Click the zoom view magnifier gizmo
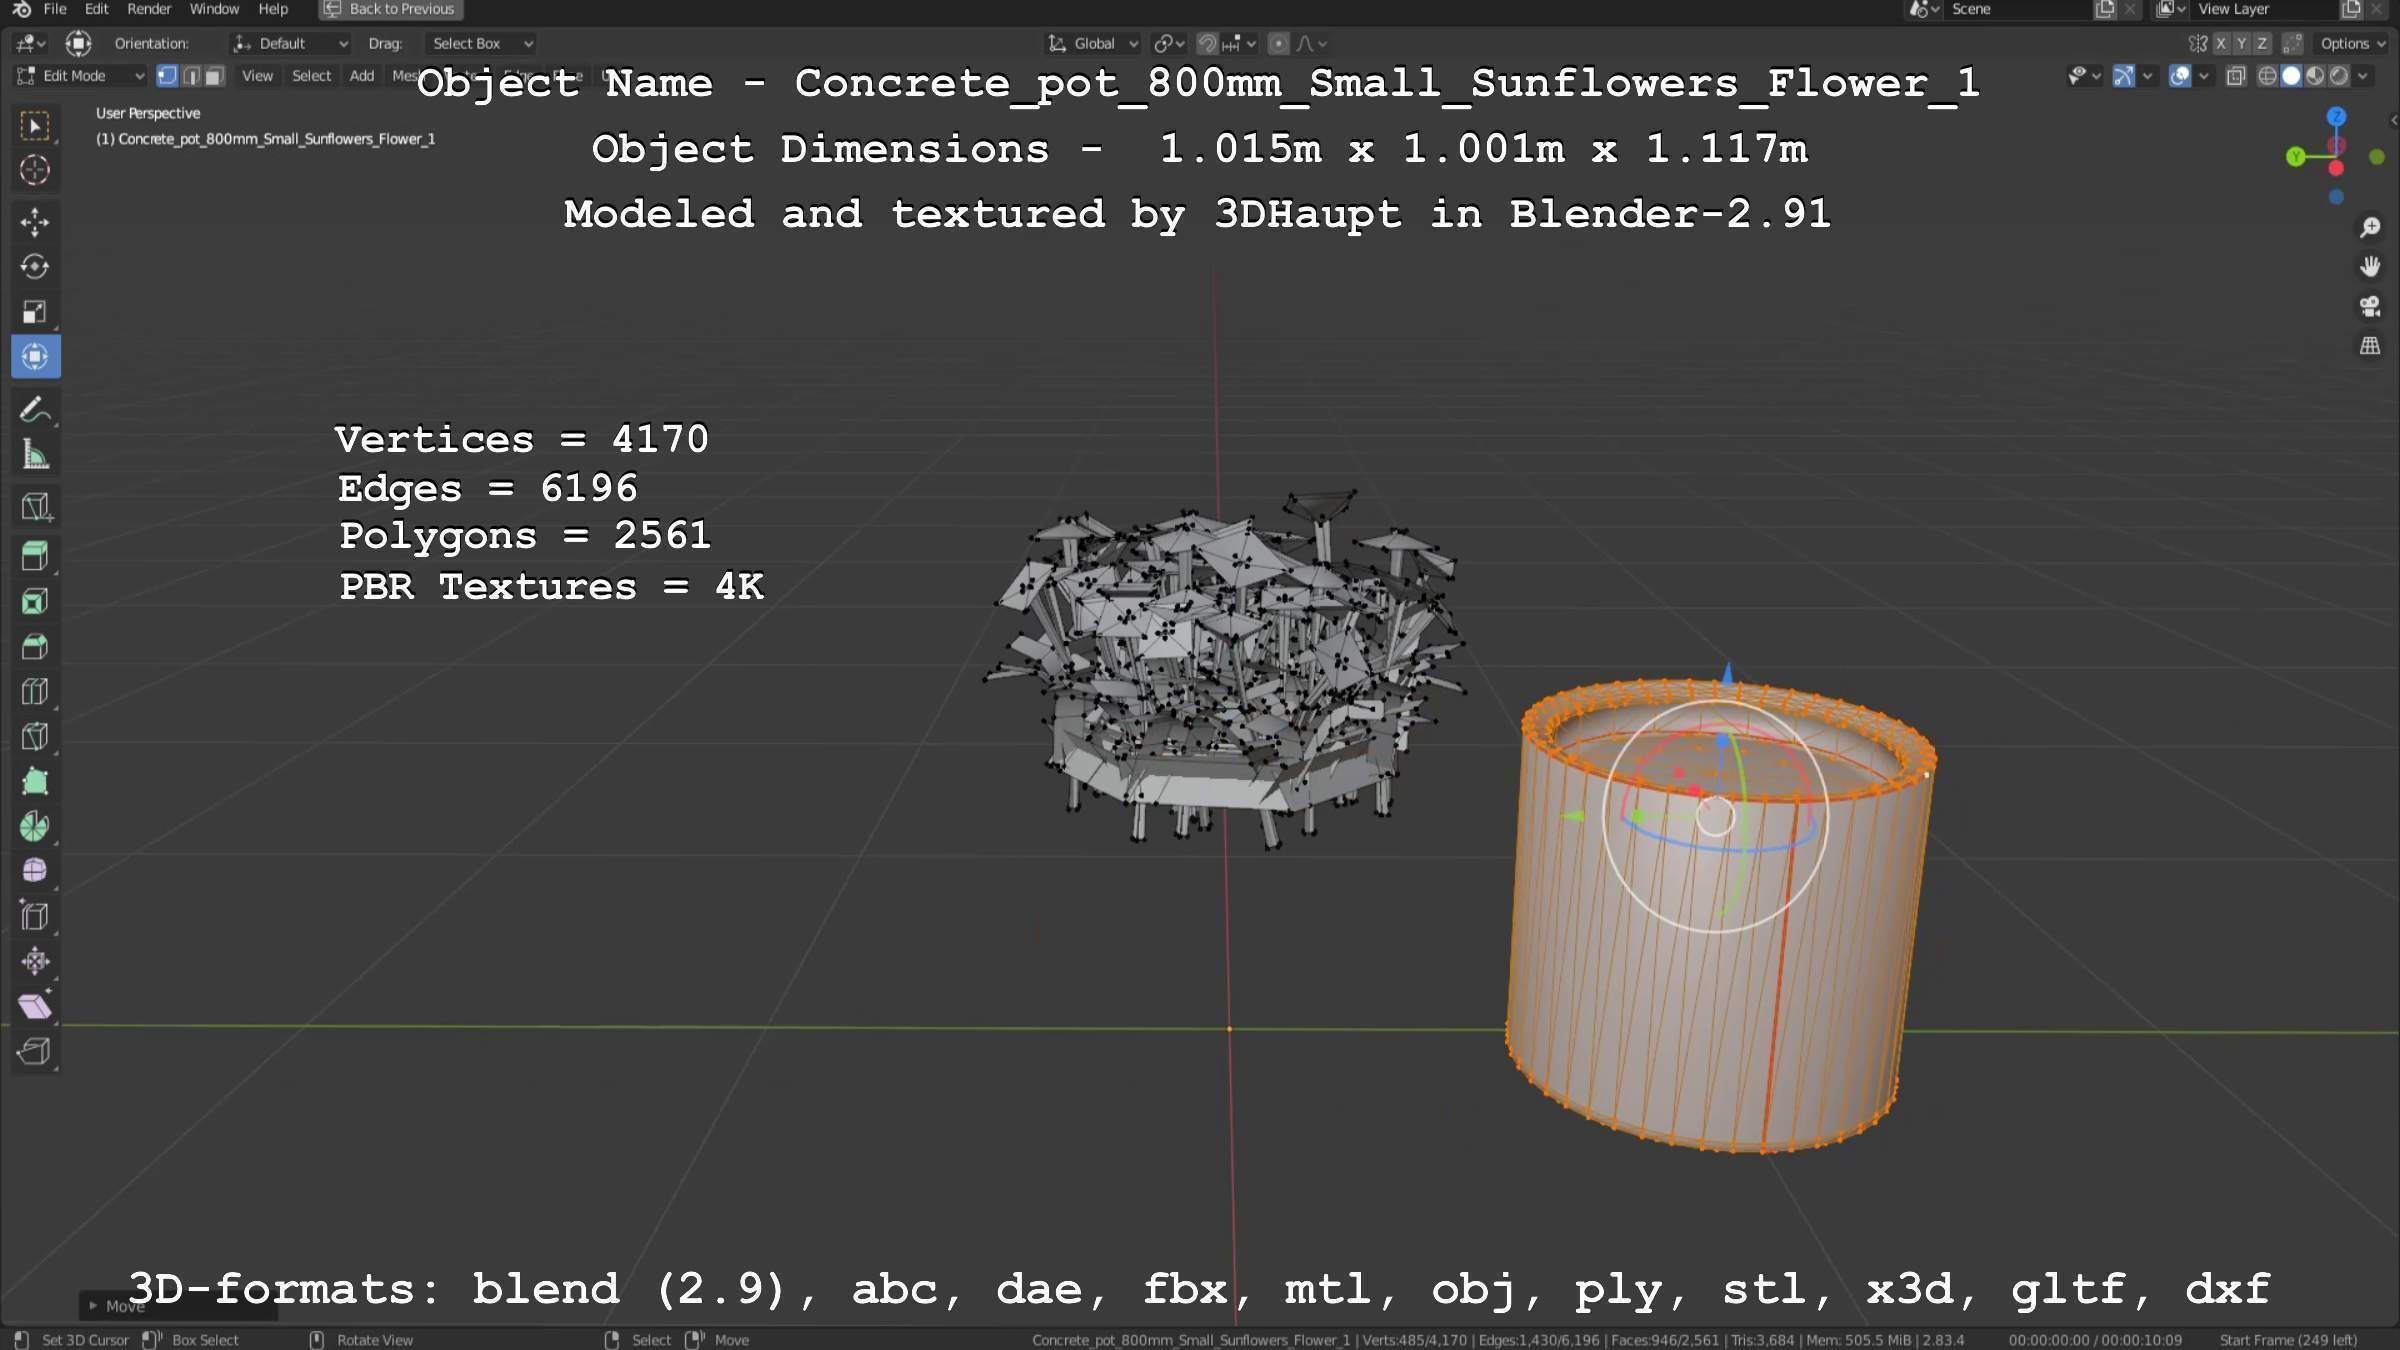 point(2370,228)
